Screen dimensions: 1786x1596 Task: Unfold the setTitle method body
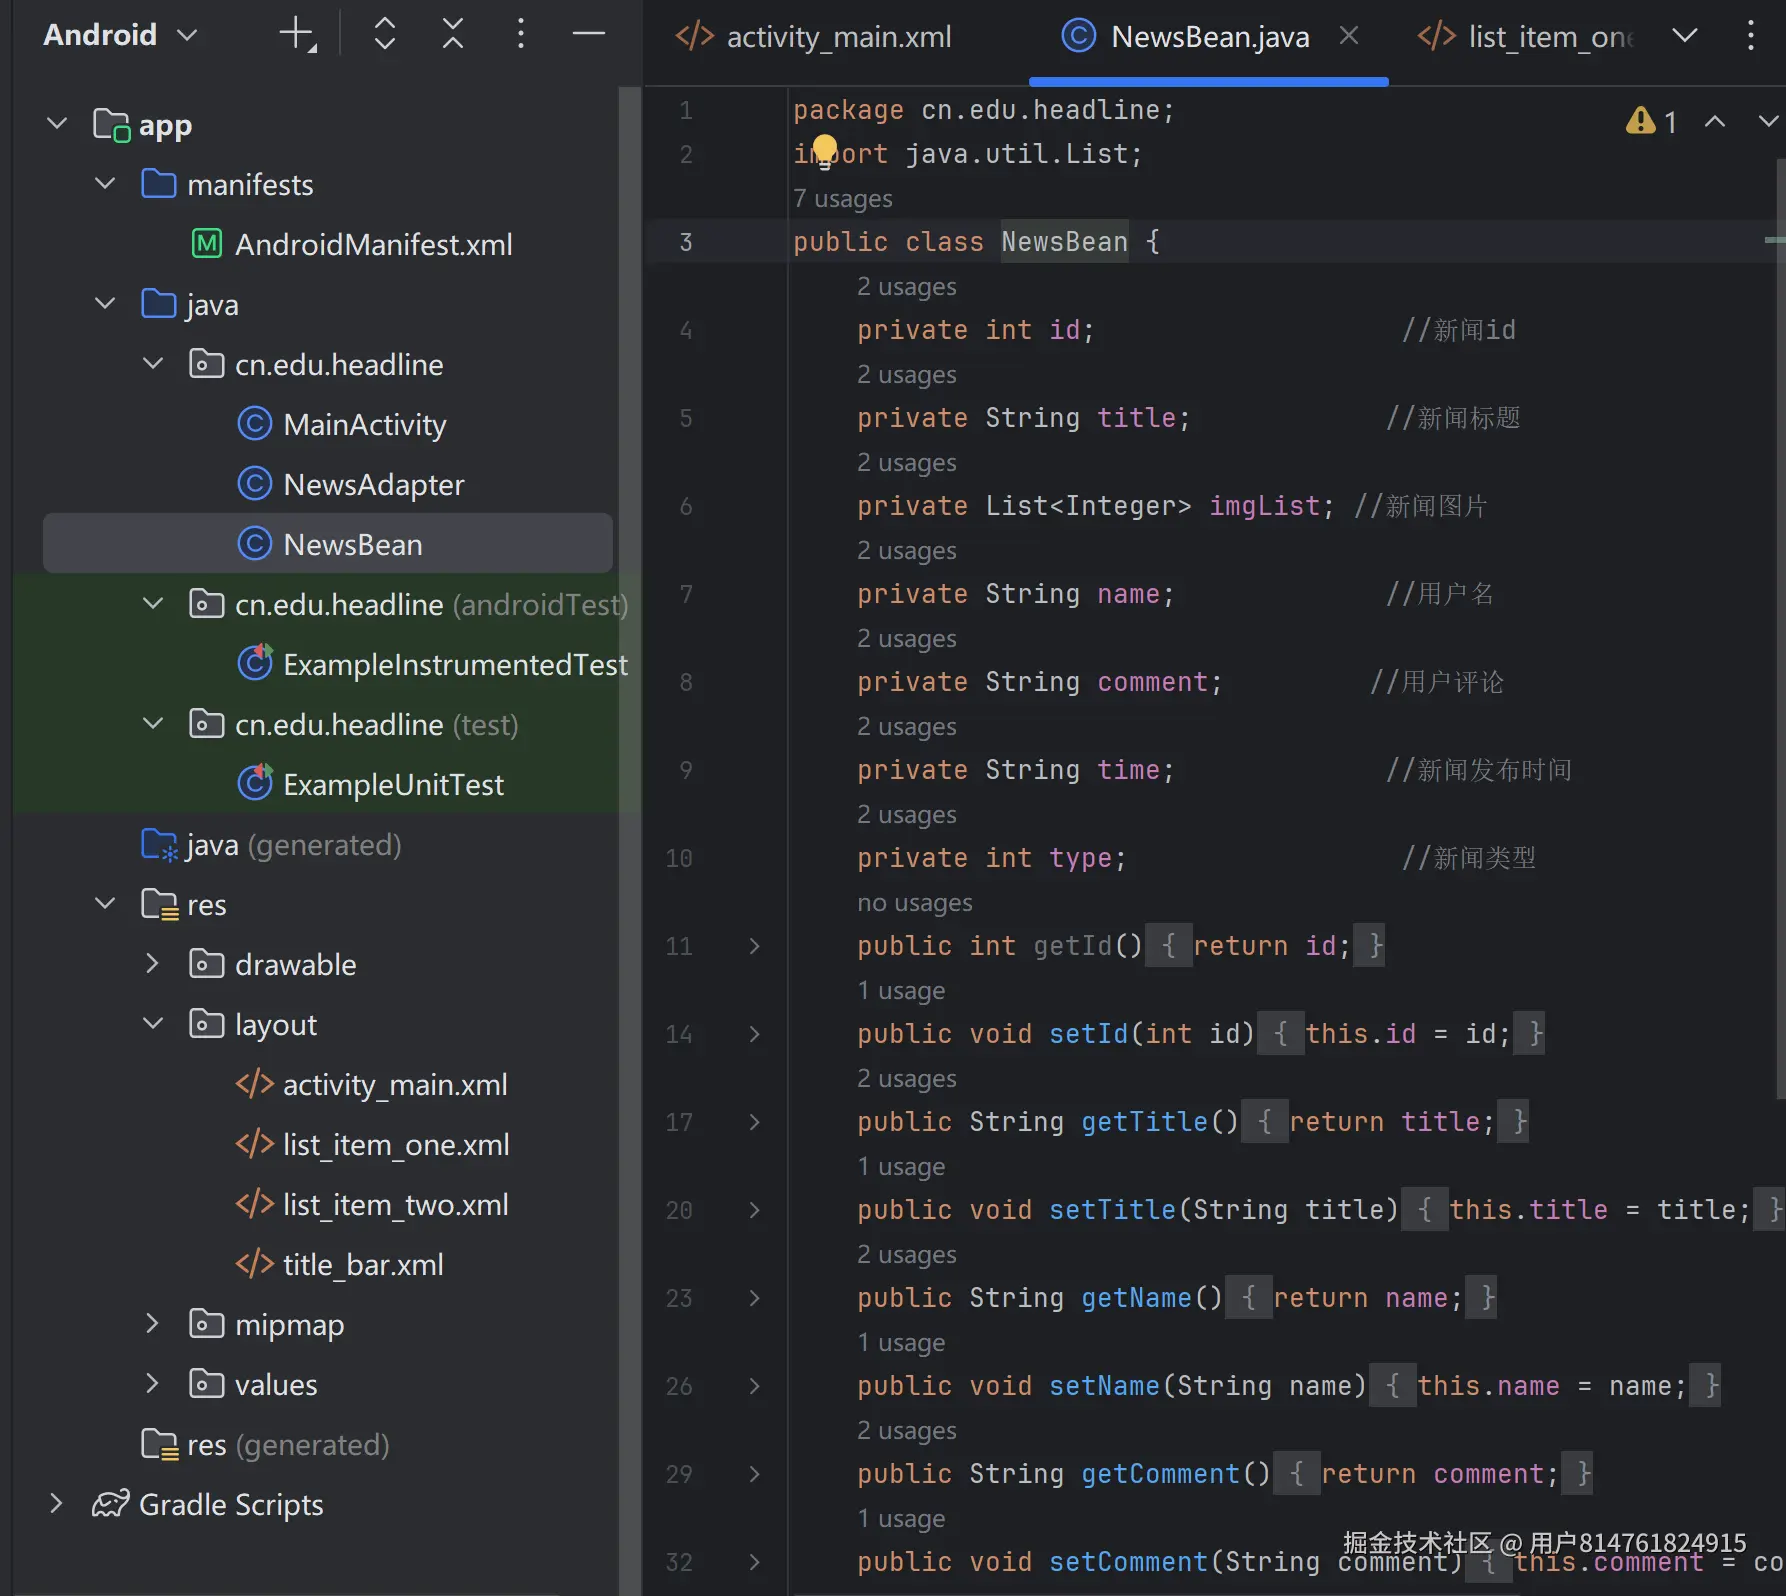click(x=755, y=1210)
